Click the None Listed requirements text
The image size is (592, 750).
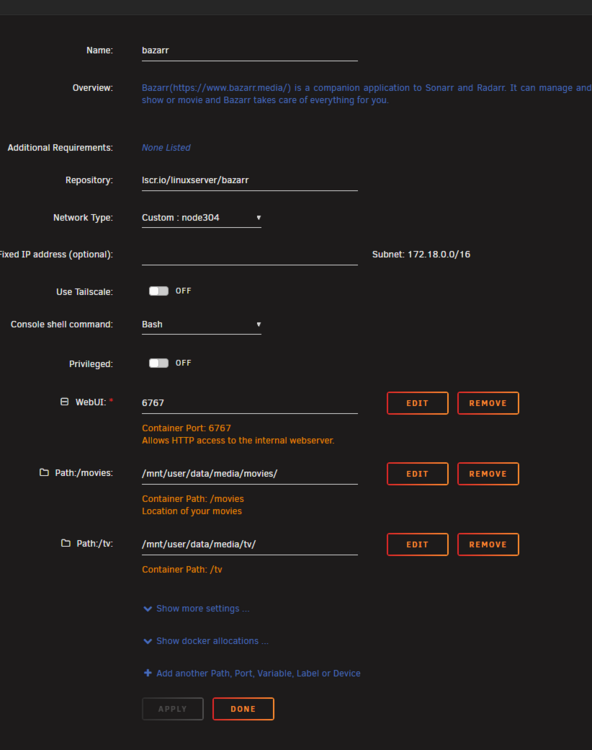(166, 148)
